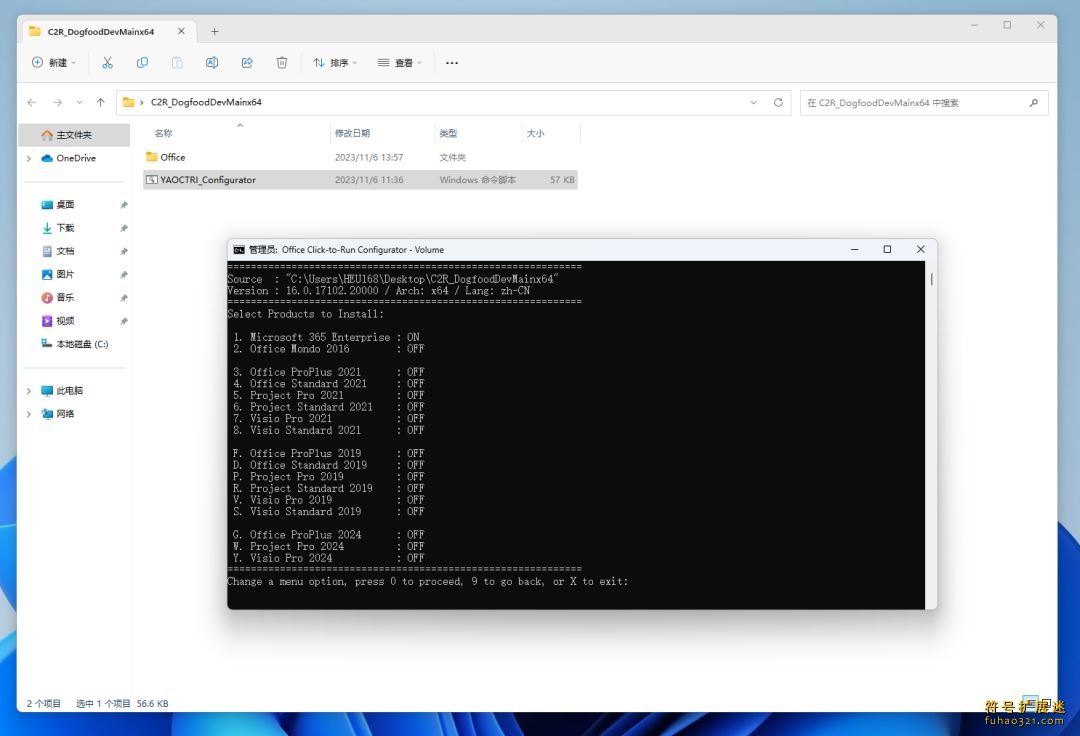Click the Delete trash icon

coord(282,62)
